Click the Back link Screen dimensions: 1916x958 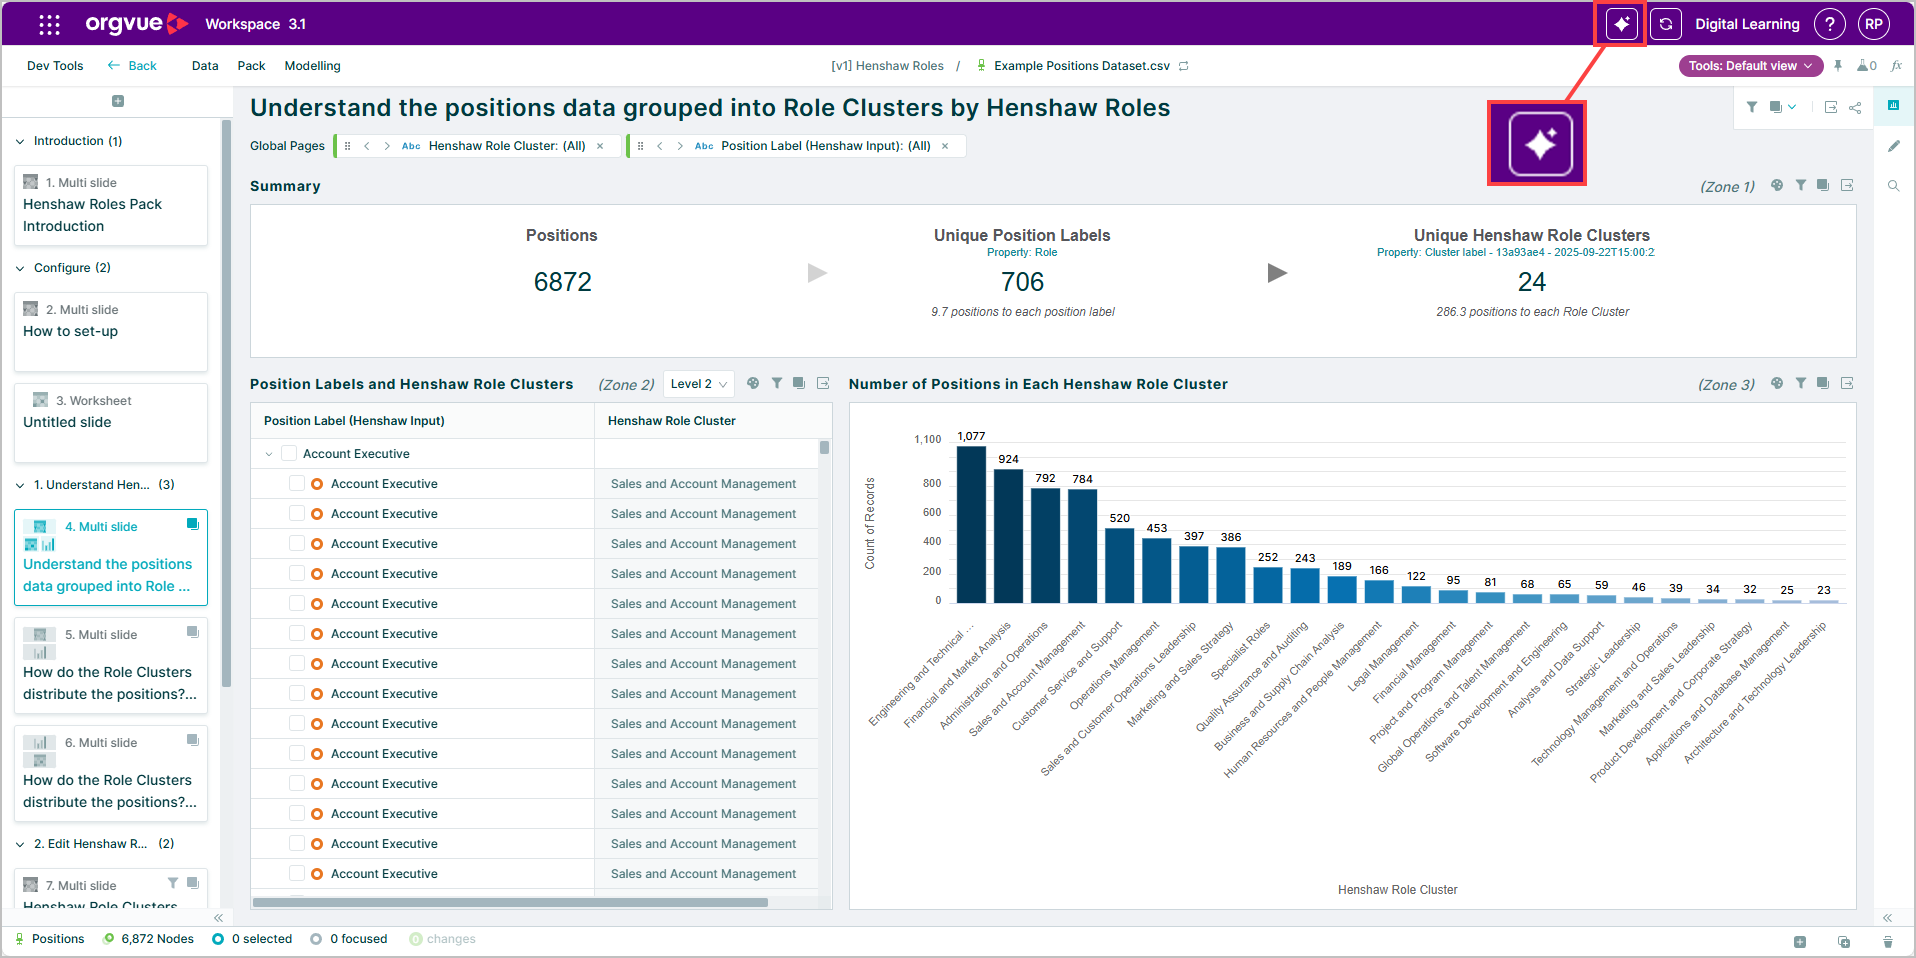point(132,66)
